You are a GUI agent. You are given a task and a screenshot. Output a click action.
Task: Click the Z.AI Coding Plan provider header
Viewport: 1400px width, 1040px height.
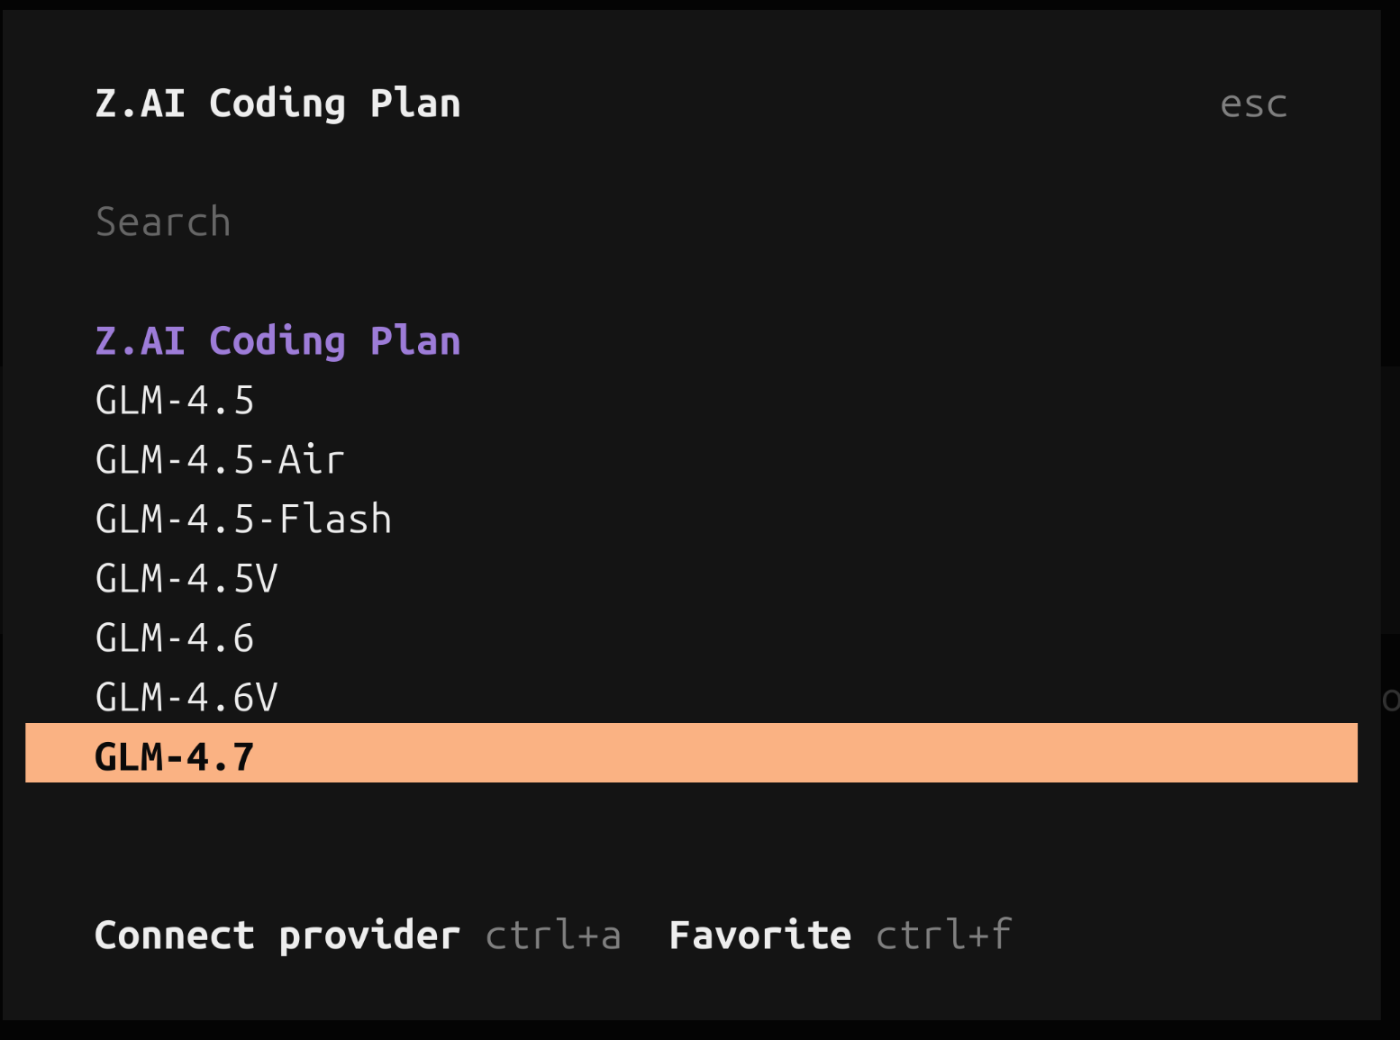click(277, 340)
